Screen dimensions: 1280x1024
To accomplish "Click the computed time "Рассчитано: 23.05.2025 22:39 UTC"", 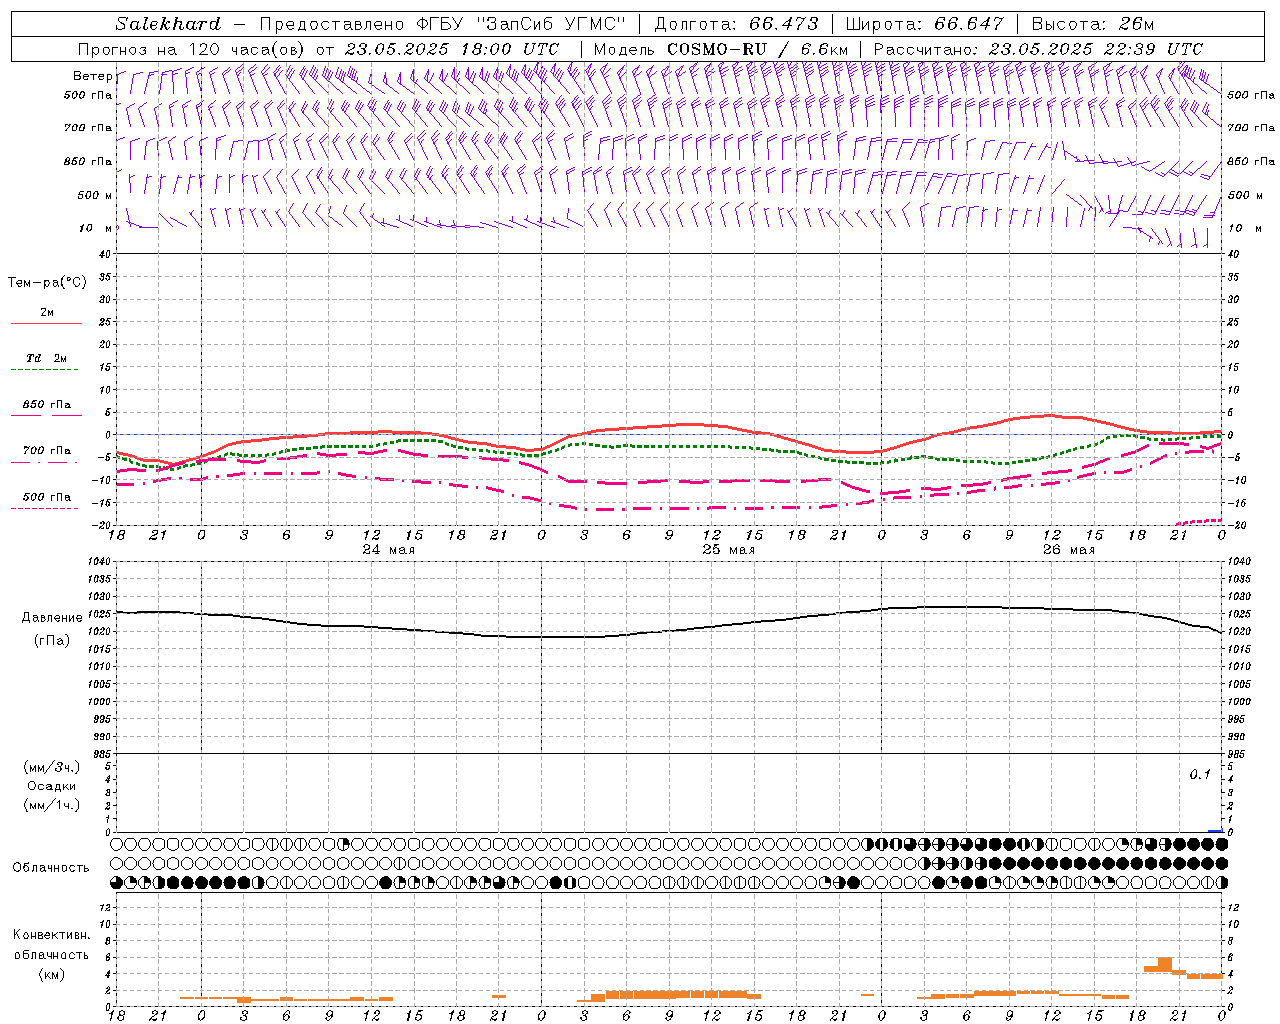I will (x=1038, y=49).
